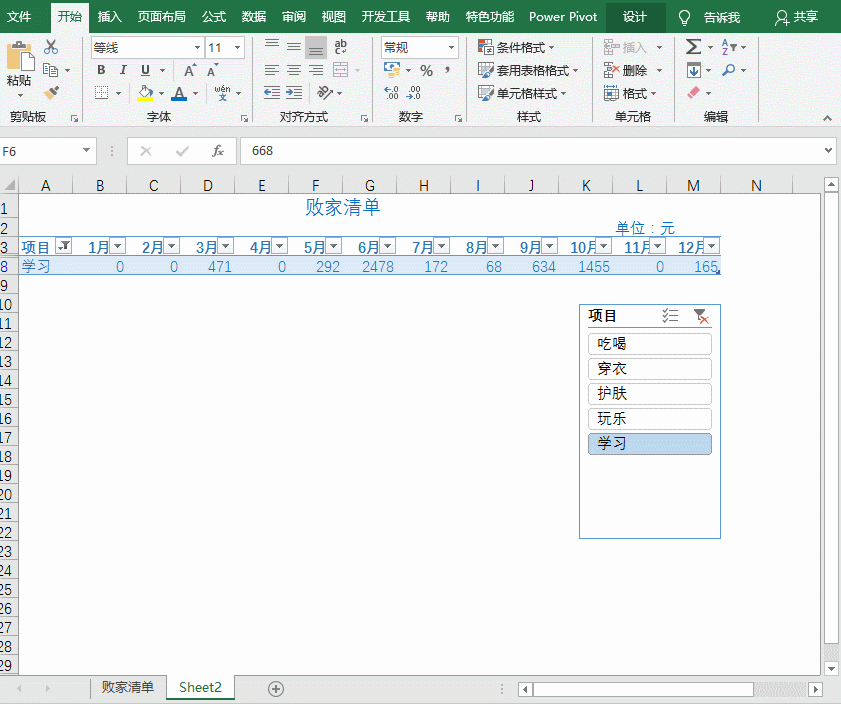The image size is (841, 704).
Task: Apply comma thousands separator style
Action: tap(447, 70)
